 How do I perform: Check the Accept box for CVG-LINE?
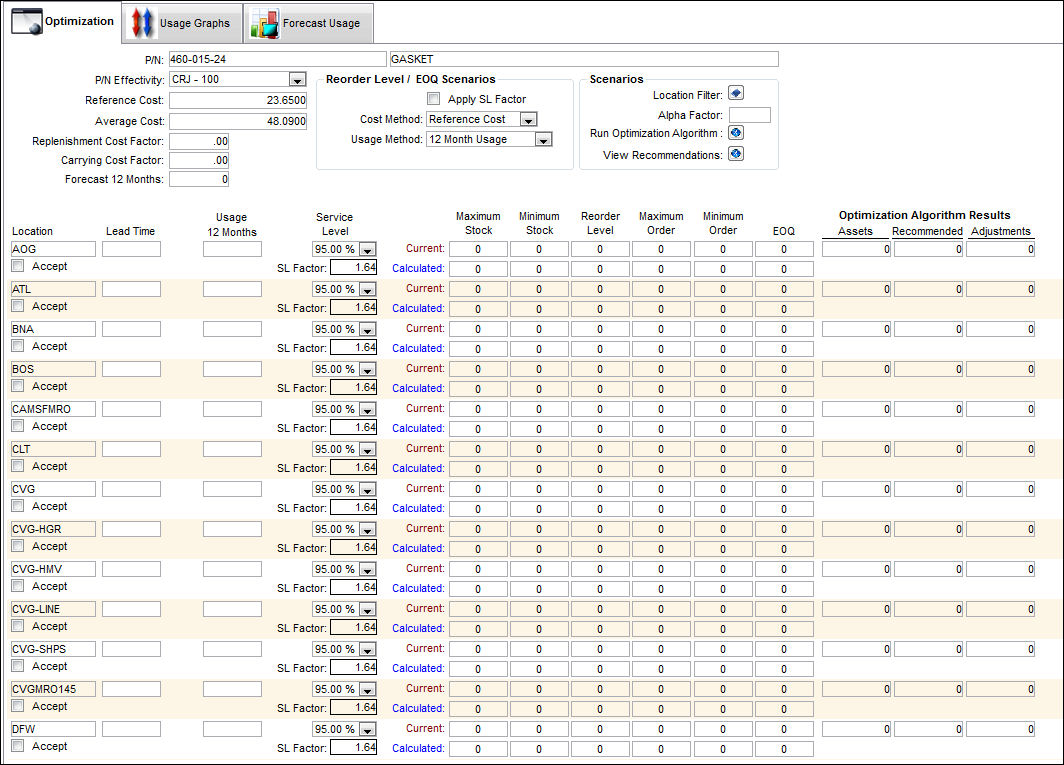18,626
